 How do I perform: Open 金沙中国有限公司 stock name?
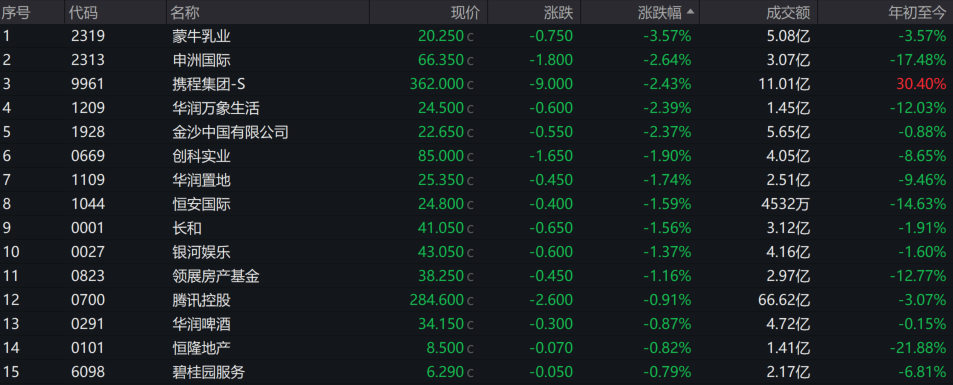pos(230,132)
